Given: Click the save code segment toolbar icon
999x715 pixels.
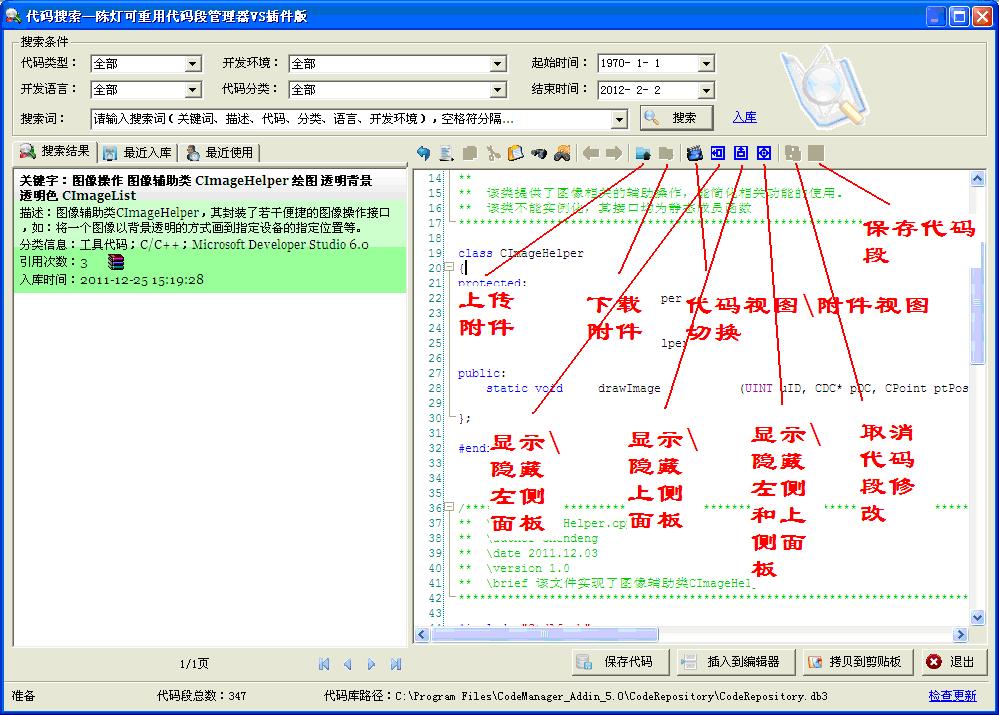Looking at the screenshot, I should click(816, 153).
